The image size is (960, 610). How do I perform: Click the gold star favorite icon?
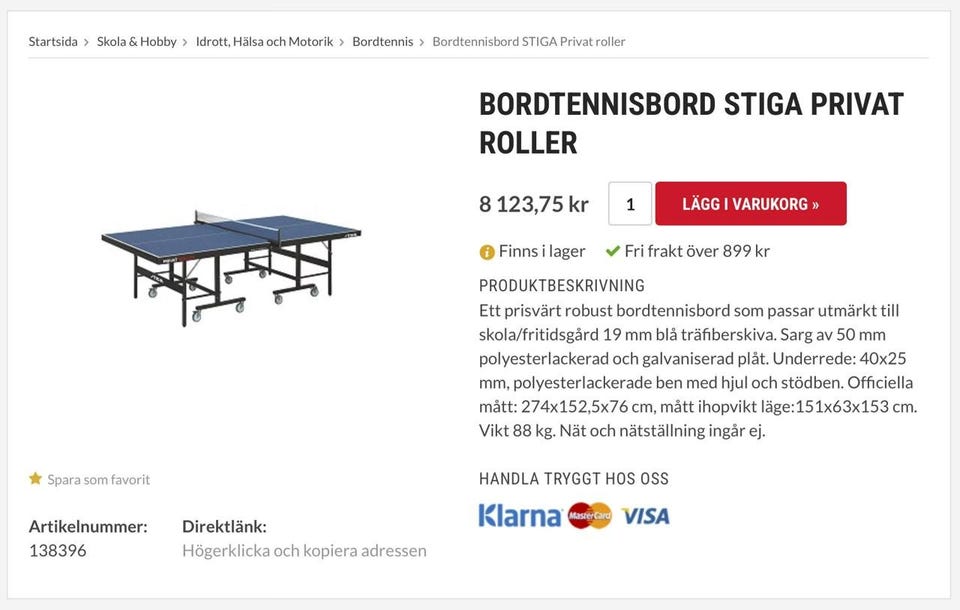click(x=36, y=479)
